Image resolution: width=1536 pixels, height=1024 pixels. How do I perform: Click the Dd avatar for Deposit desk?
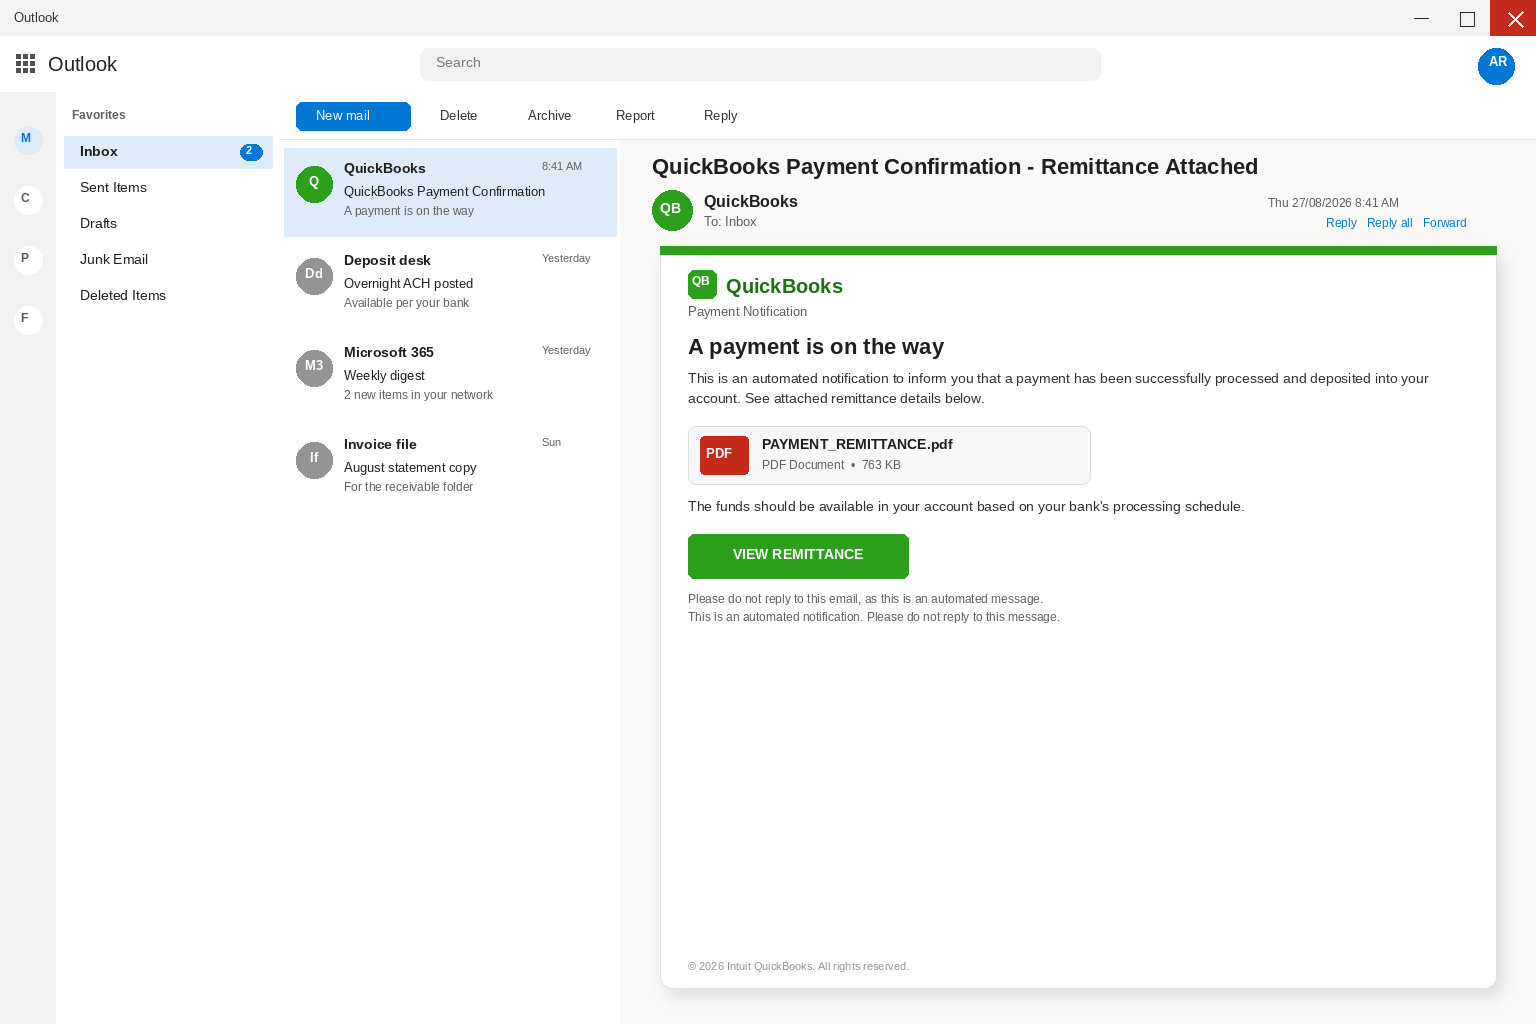pos(314,276)
